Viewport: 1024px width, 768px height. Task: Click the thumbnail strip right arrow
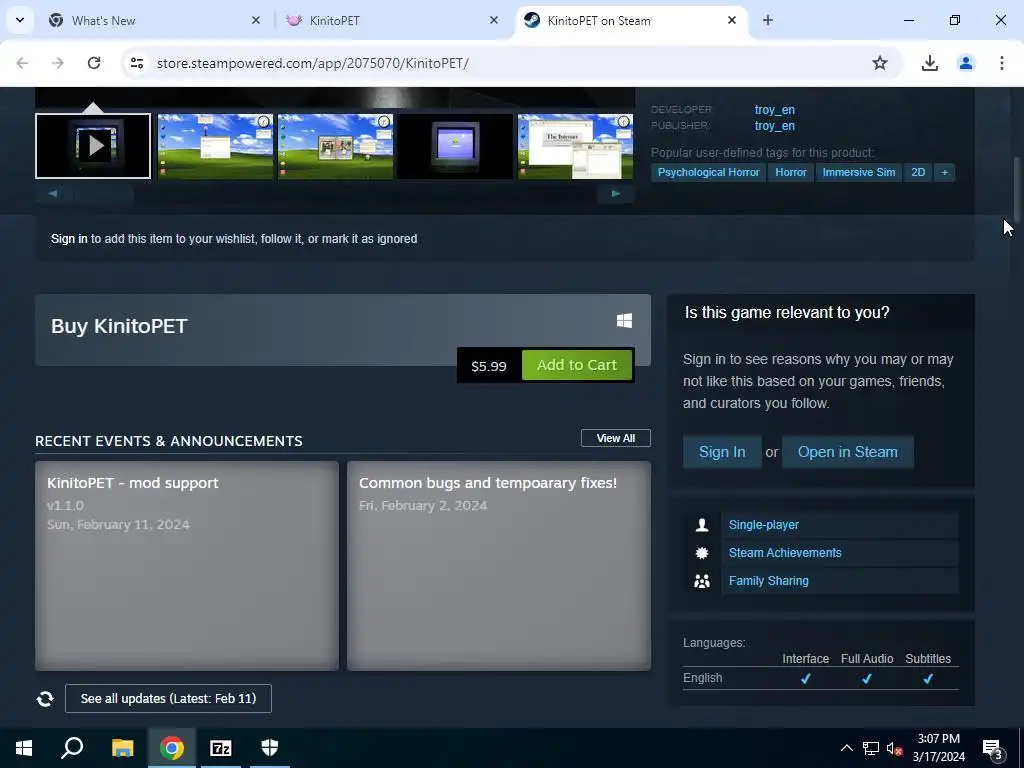615,193
